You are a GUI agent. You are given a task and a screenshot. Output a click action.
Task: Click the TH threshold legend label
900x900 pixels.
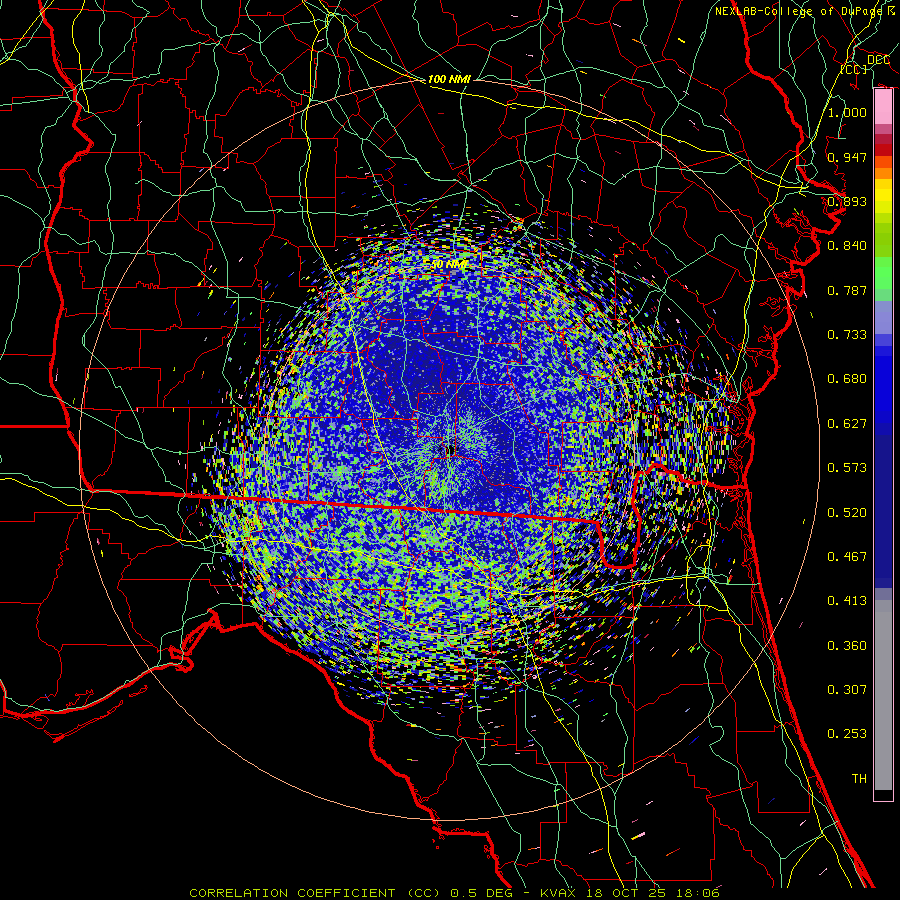click(859, 779)
